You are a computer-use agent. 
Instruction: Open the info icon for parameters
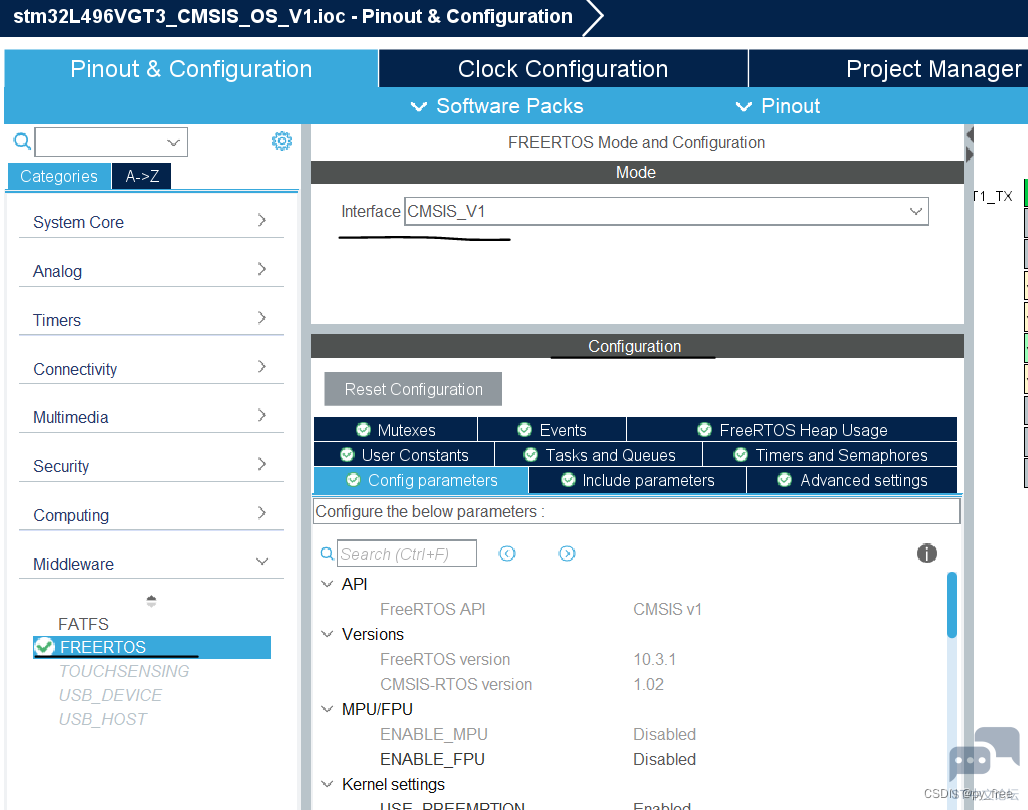click(926, 553)
